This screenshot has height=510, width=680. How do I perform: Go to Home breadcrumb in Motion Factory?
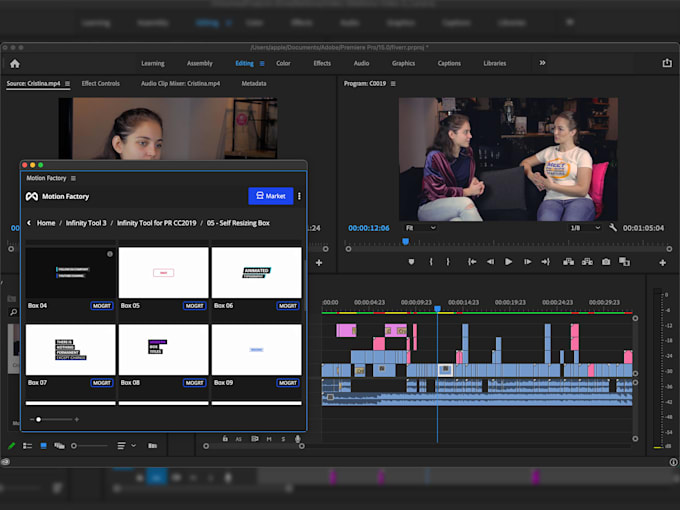46,223
